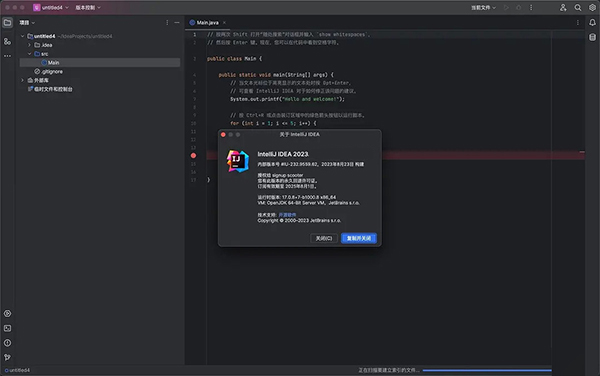Open the Services tool window icon
Image resolution: width=600 pixels, height=376 pixels.
7,313
